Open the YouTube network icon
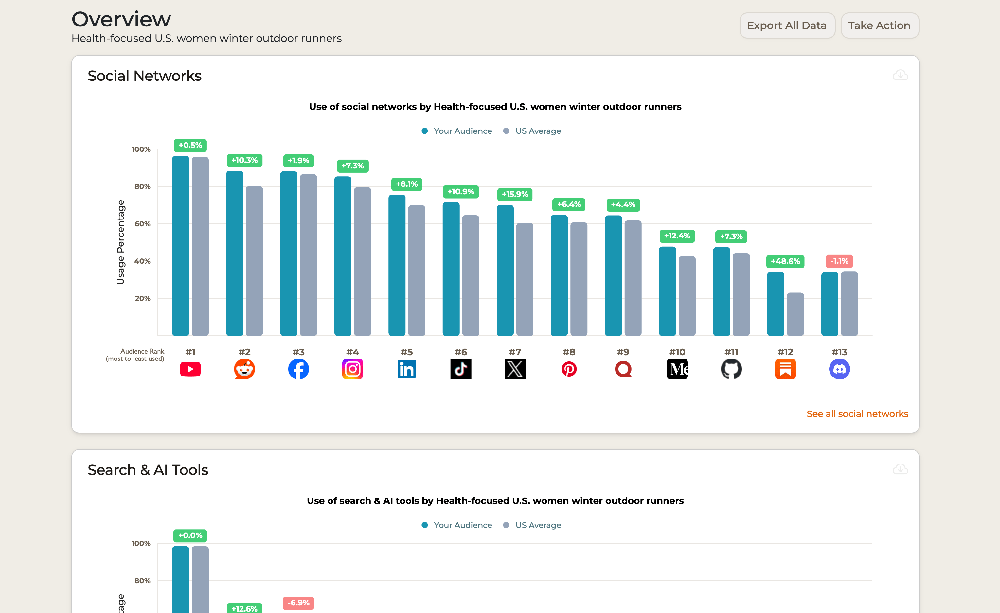 (190, 368)
